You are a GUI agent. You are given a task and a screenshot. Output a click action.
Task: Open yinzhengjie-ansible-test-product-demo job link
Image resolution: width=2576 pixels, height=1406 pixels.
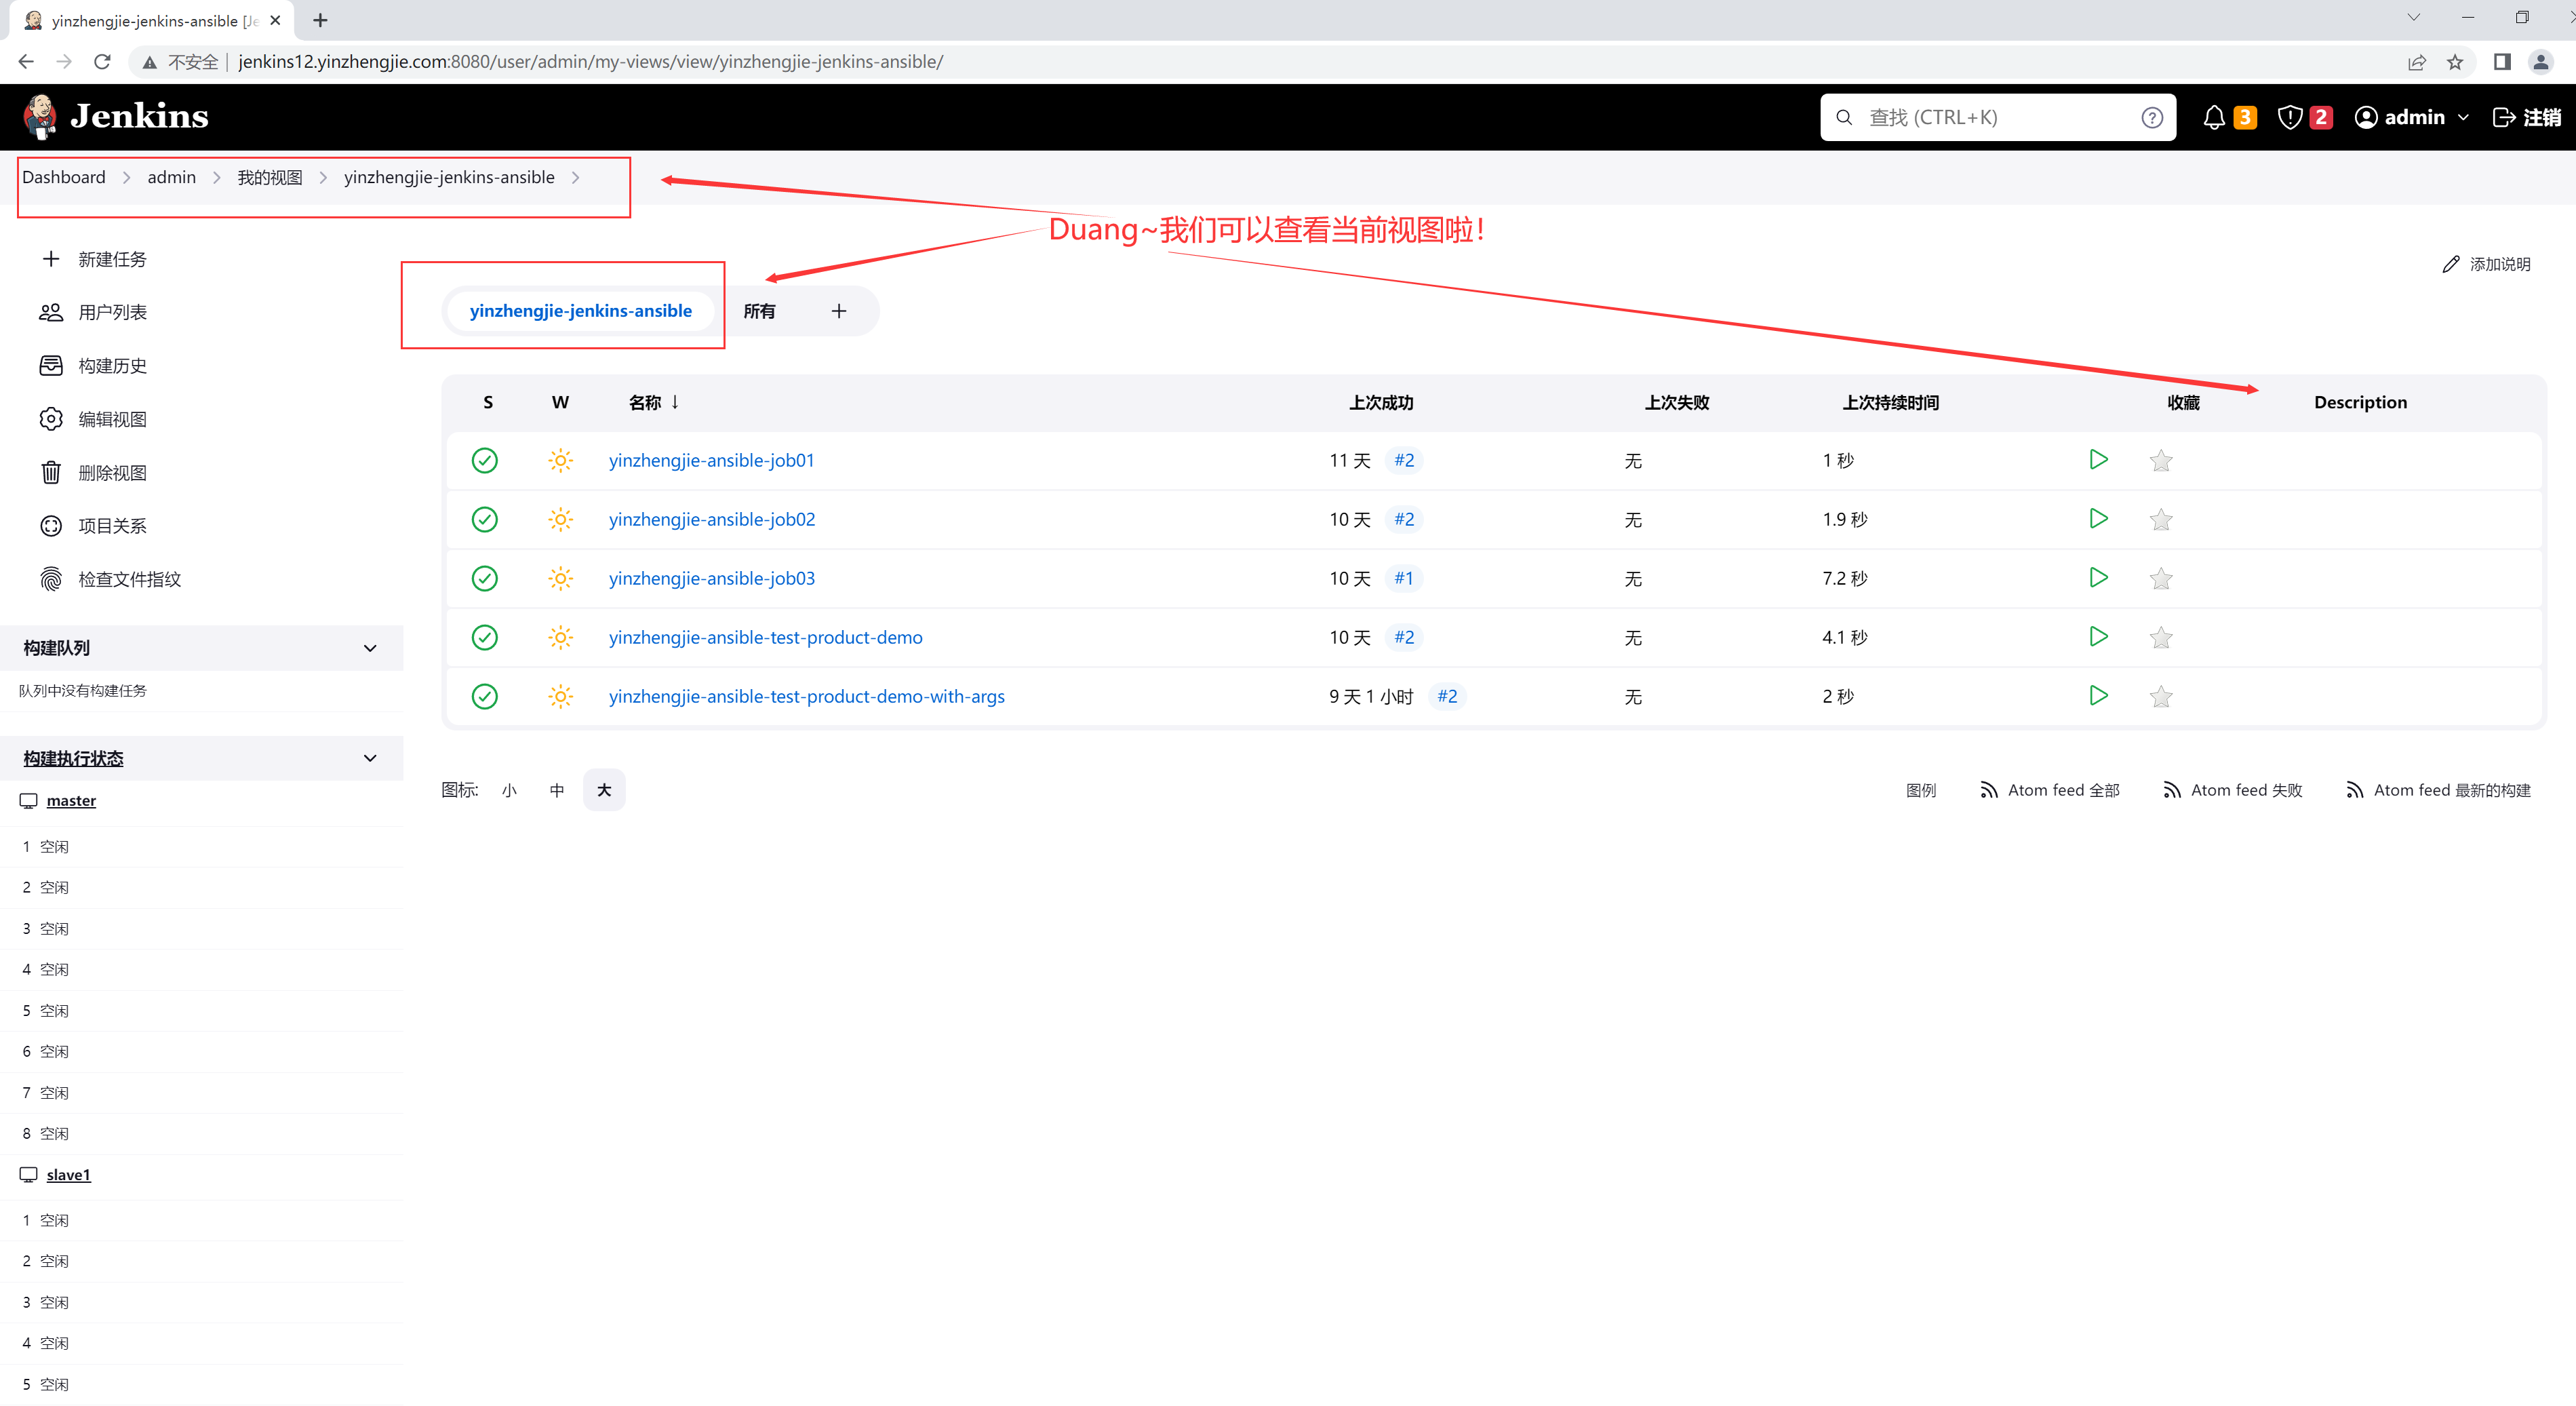click(x=765, y=637)
